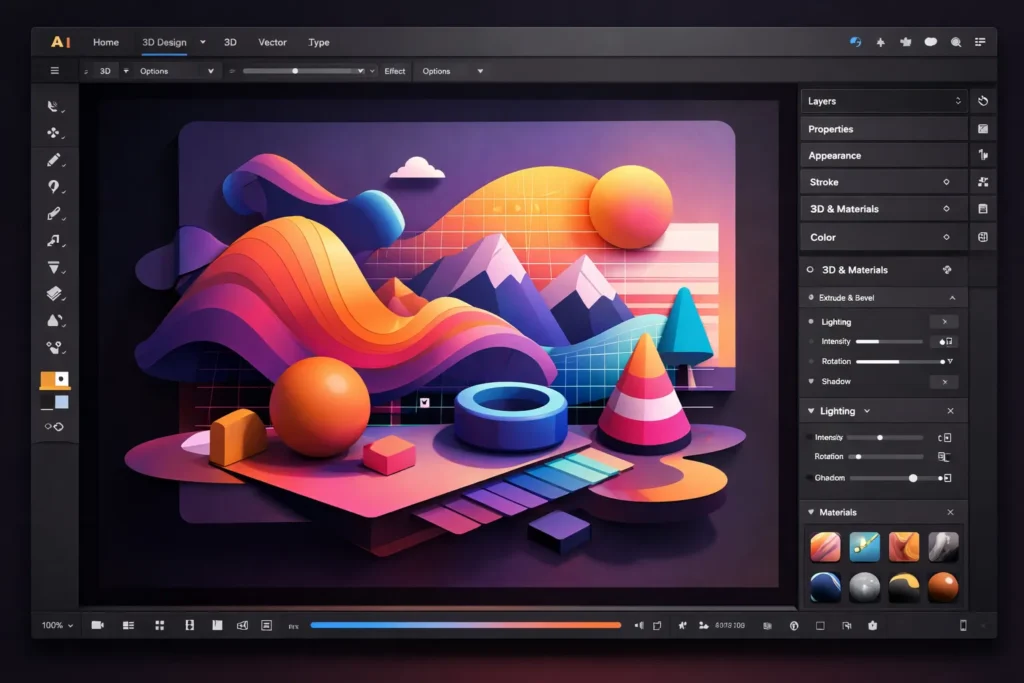Click the search icon in the top-right bar
This screenshot has width=1024, height=683.
955,42
